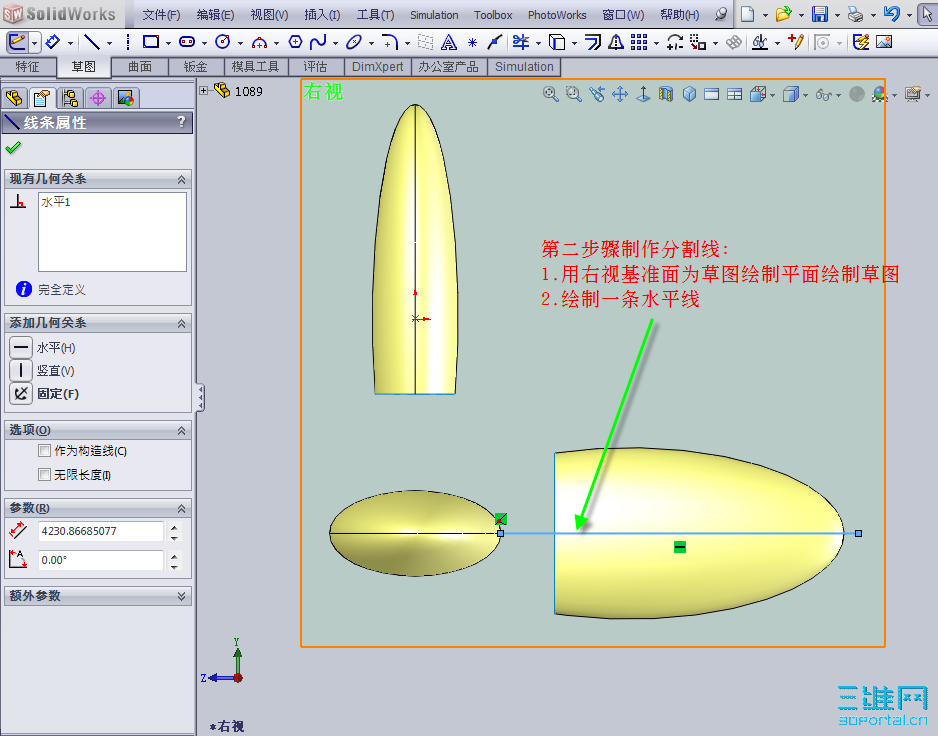Add Vertical (竖直) relation
Image resolution: width=938 pixels, height=736 pixels.
20,370
